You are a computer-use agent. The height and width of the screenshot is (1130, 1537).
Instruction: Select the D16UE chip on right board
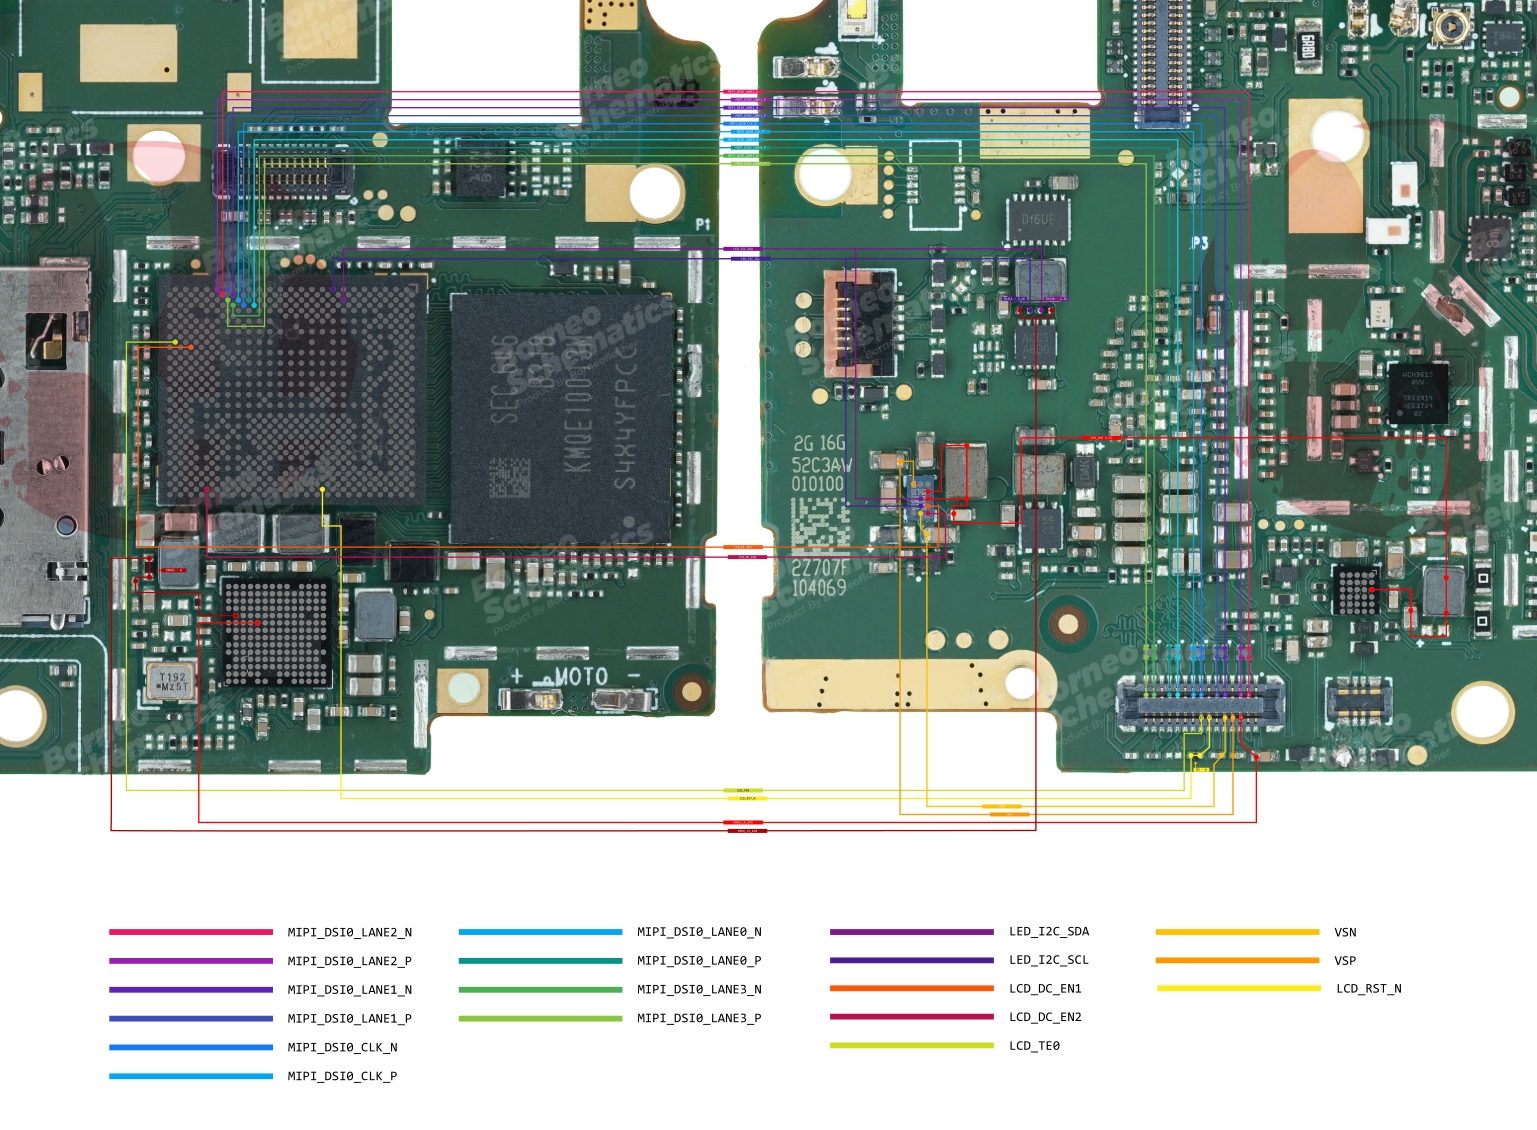[x=1037, y=220]
